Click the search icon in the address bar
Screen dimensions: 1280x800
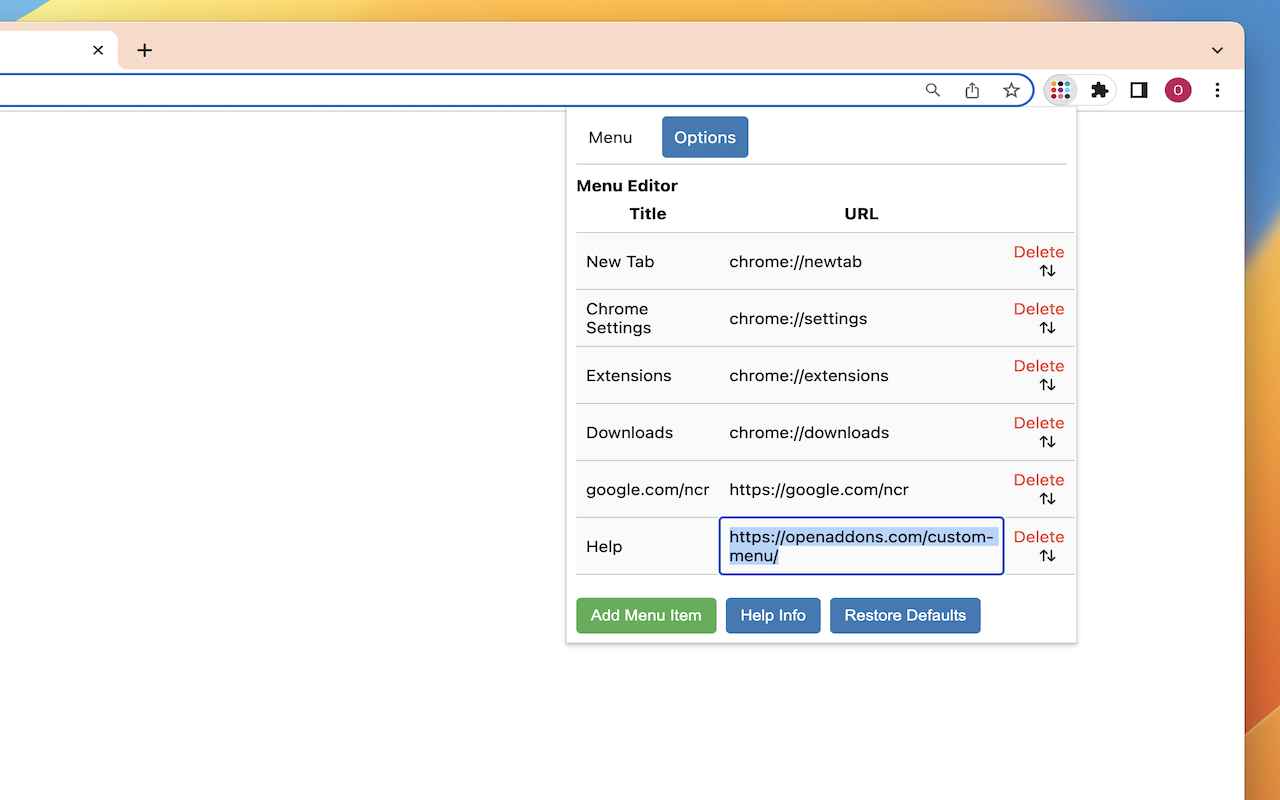[x=932, y=90]
